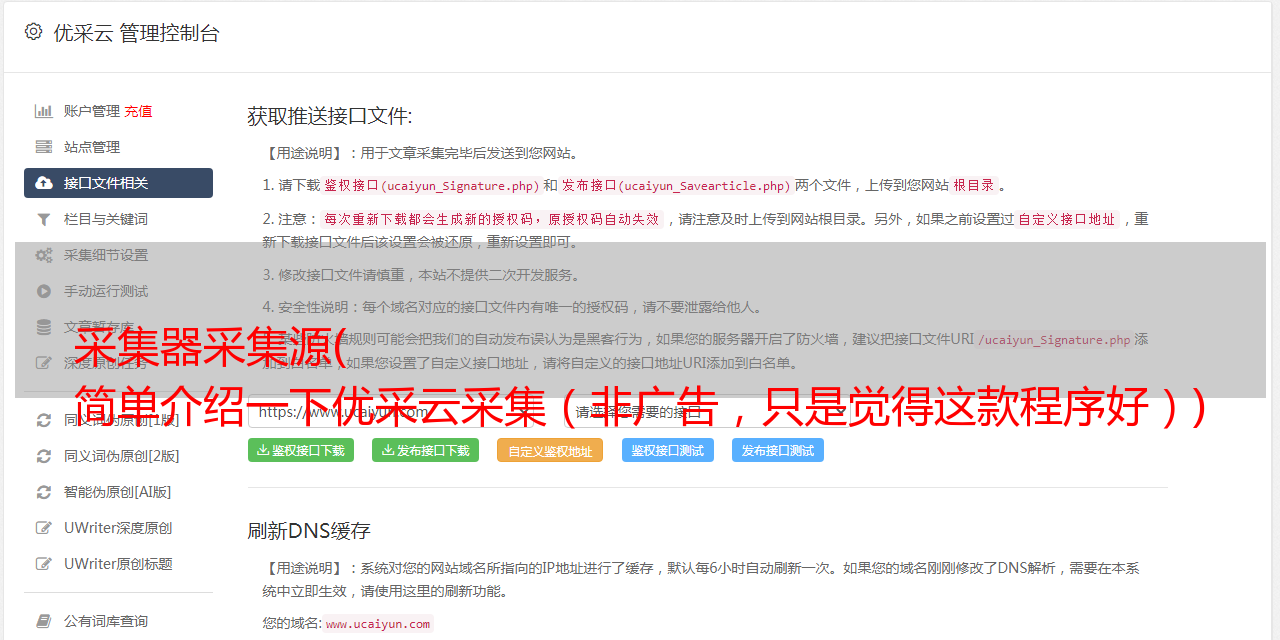Click the red 充值 recharge link

[138, 111]
